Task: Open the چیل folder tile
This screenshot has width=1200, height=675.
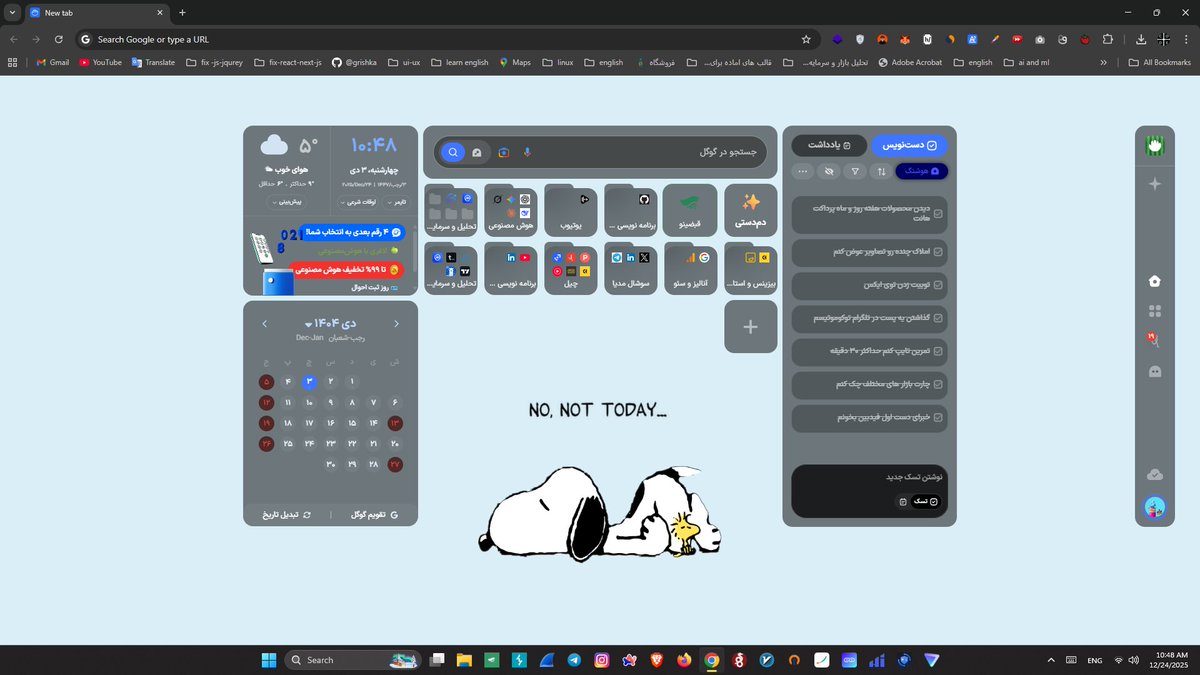Action: pyautogui.click(x=571, y=269)
